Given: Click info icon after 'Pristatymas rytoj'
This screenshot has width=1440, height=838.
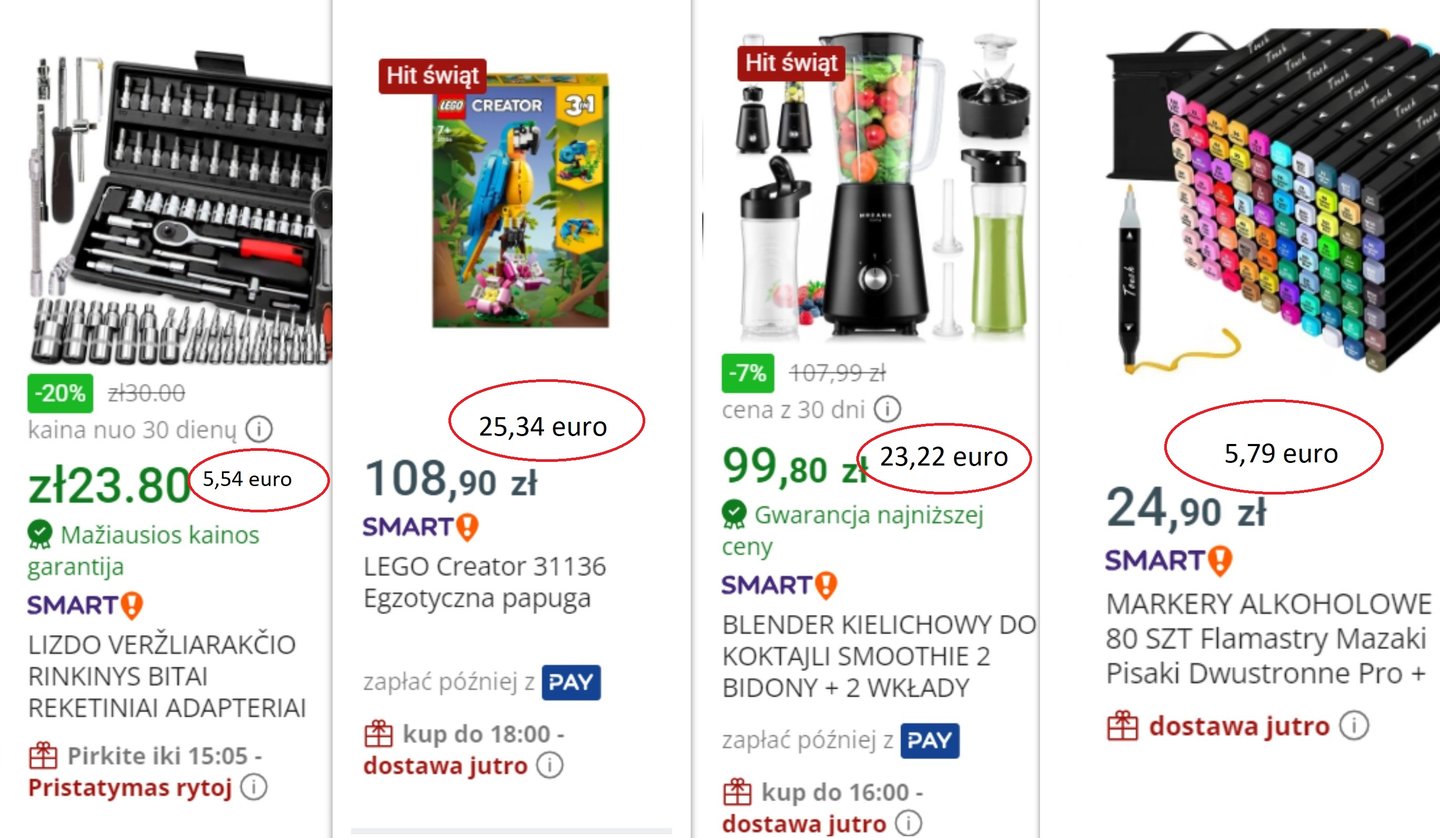Looking at the screenshot, I should tap(254, 788).
